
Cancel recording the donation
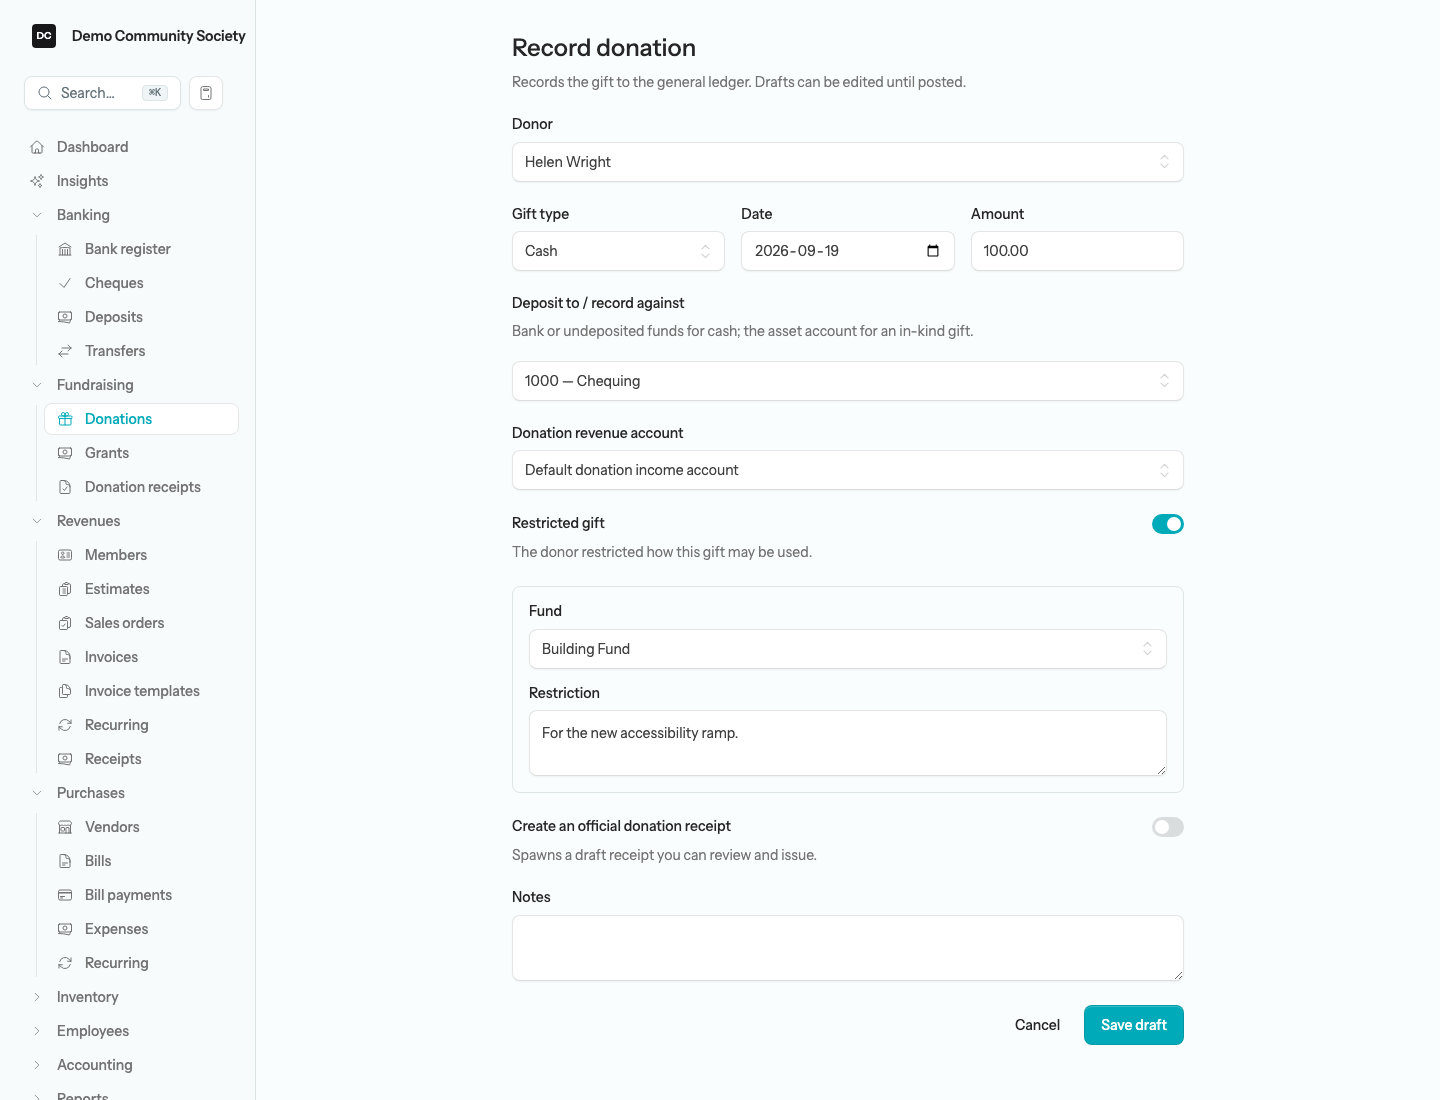1037,1025
